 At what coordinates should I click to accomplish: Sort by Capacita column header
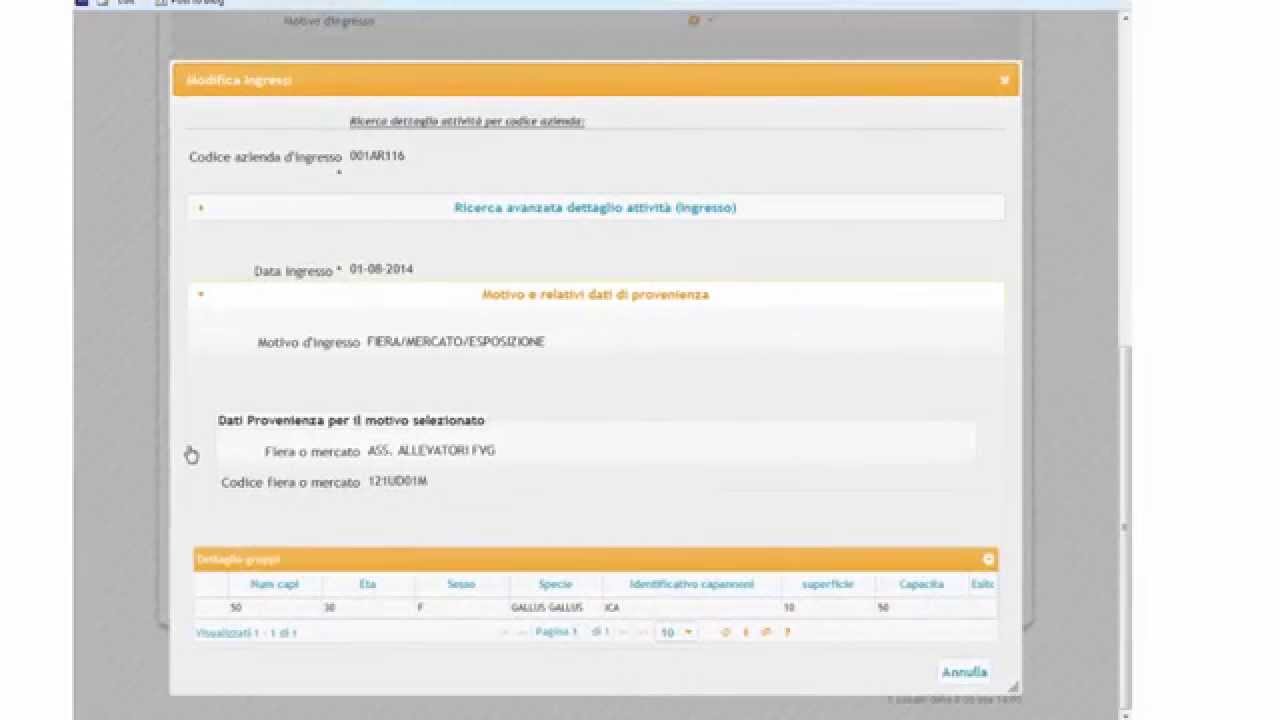click(921, 584)
